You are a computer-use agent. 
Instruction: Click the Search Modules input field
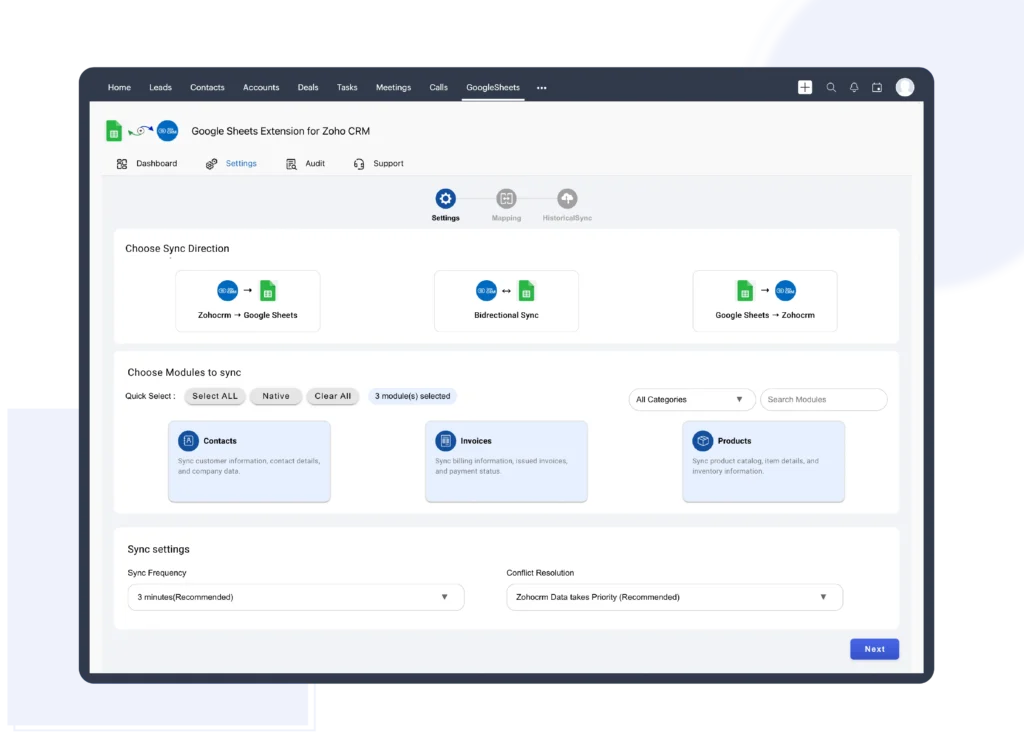[x=823, y=399]
